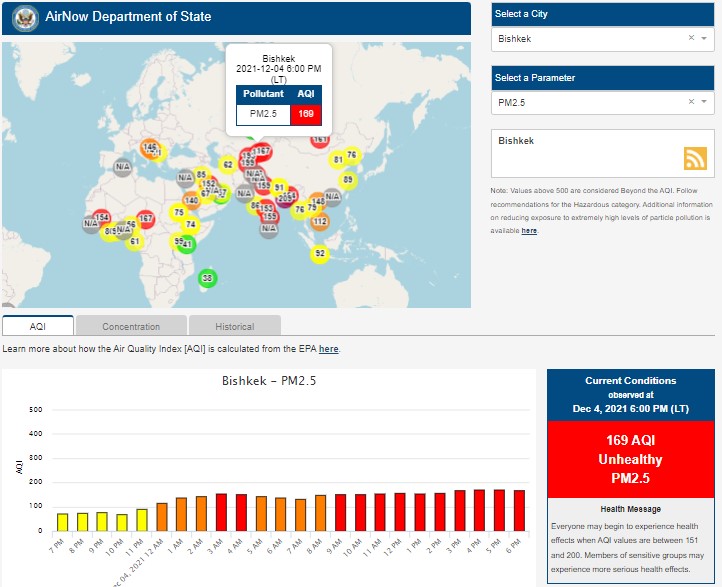
Task: Click the orange 112 map marker
Action: click(319, 221)
